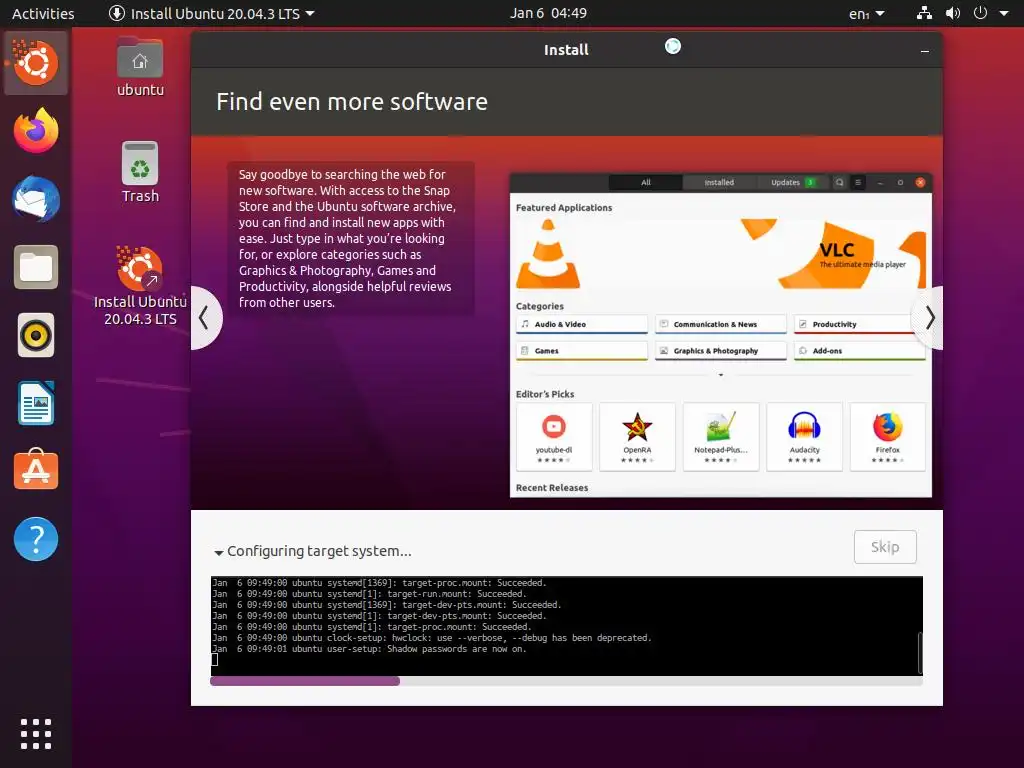Click the Featured Applications heading
Image resolution: width=1024 pixels, height=768 pixels.
pos(564,208)
